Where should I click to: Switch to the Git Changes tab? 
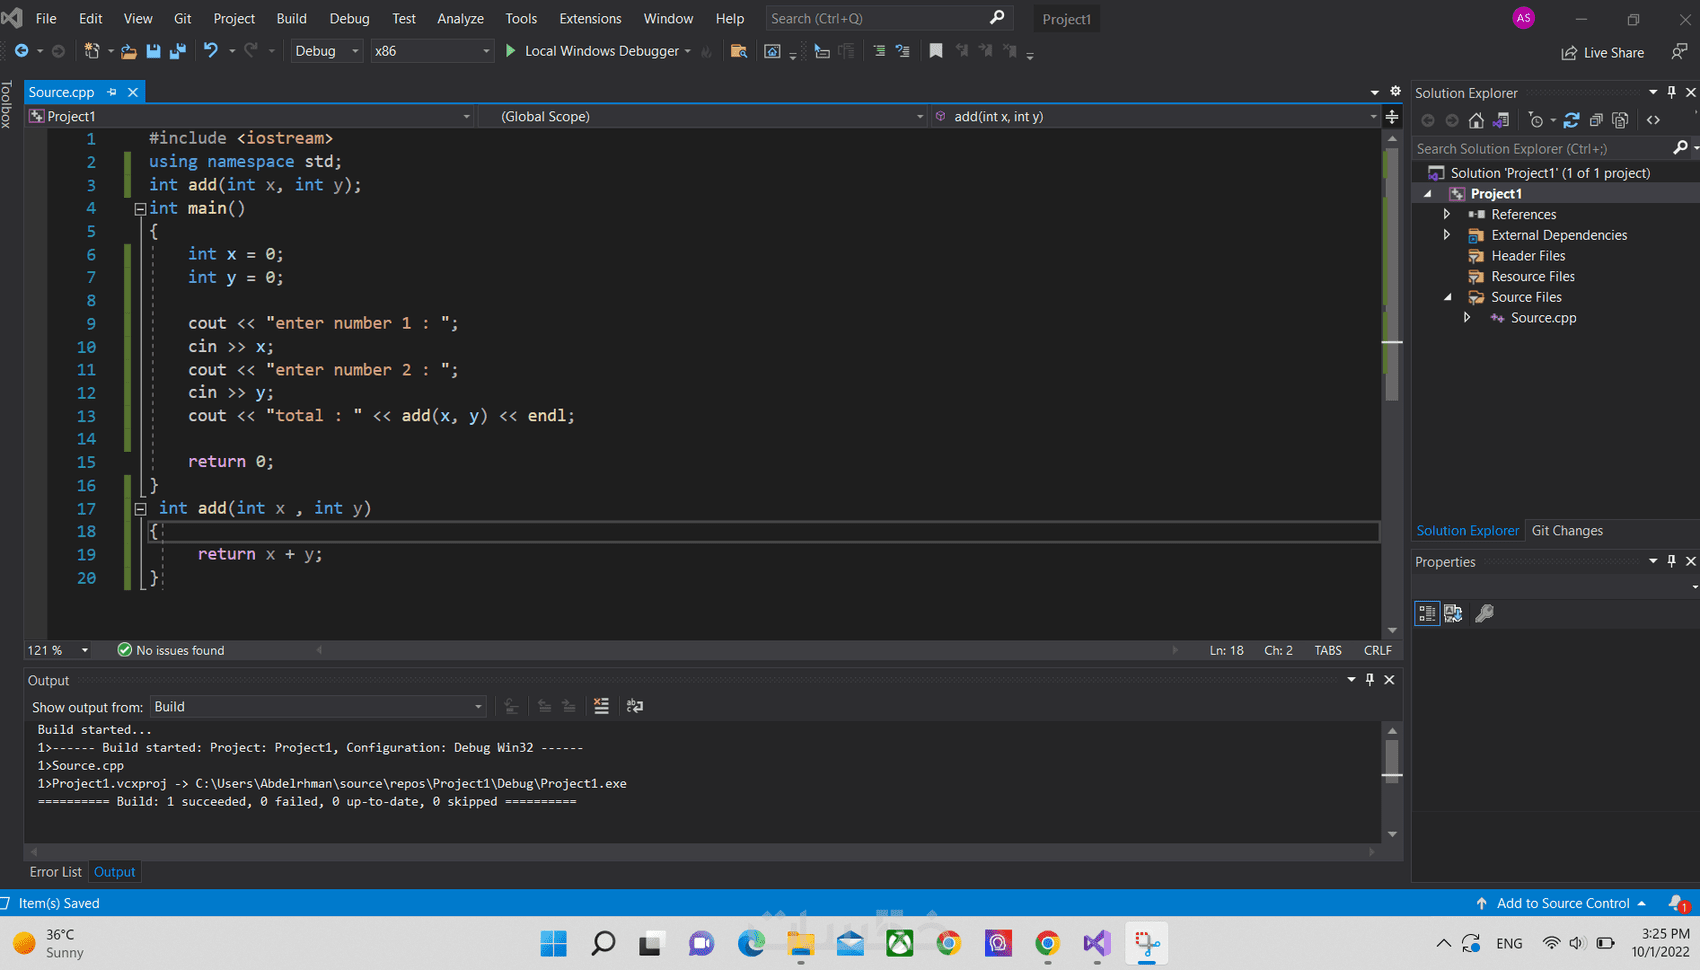coord(1567,531)
